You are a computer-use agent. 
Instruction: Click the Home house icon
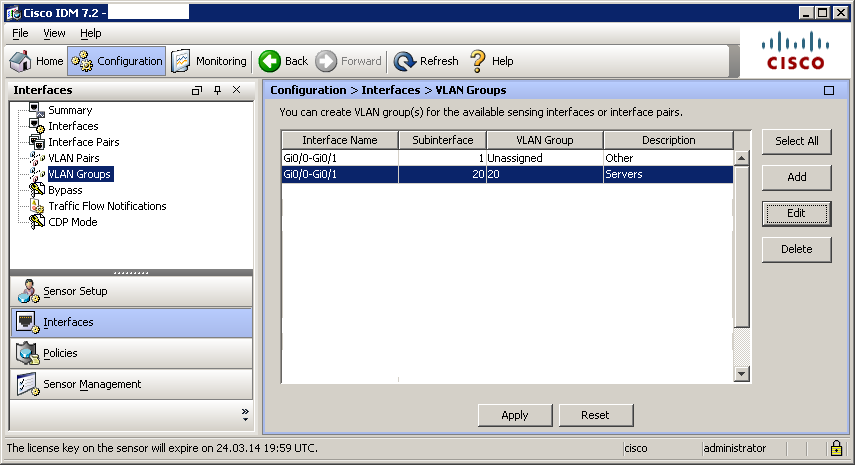click(21, 61)
